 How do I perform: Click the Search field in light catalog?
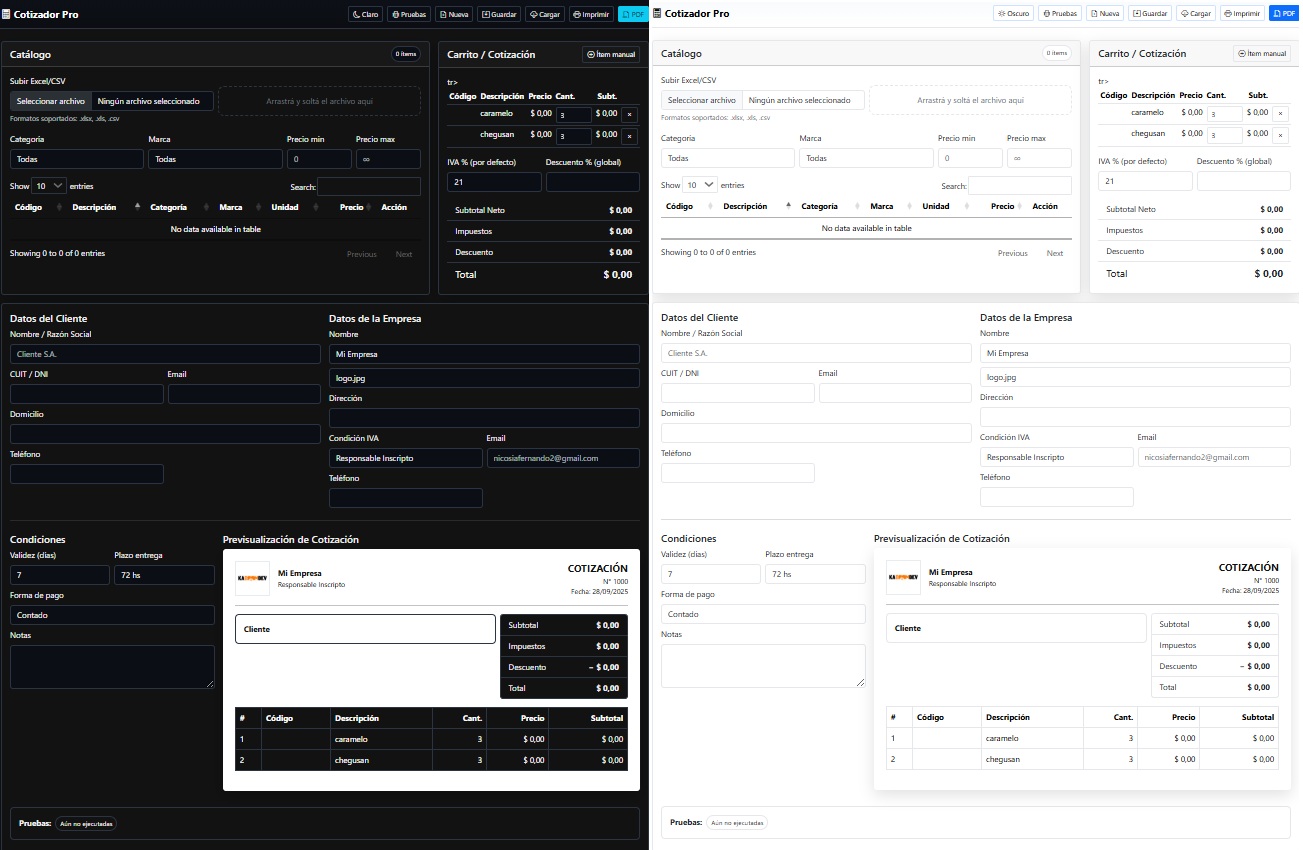tap(1019, 186)
